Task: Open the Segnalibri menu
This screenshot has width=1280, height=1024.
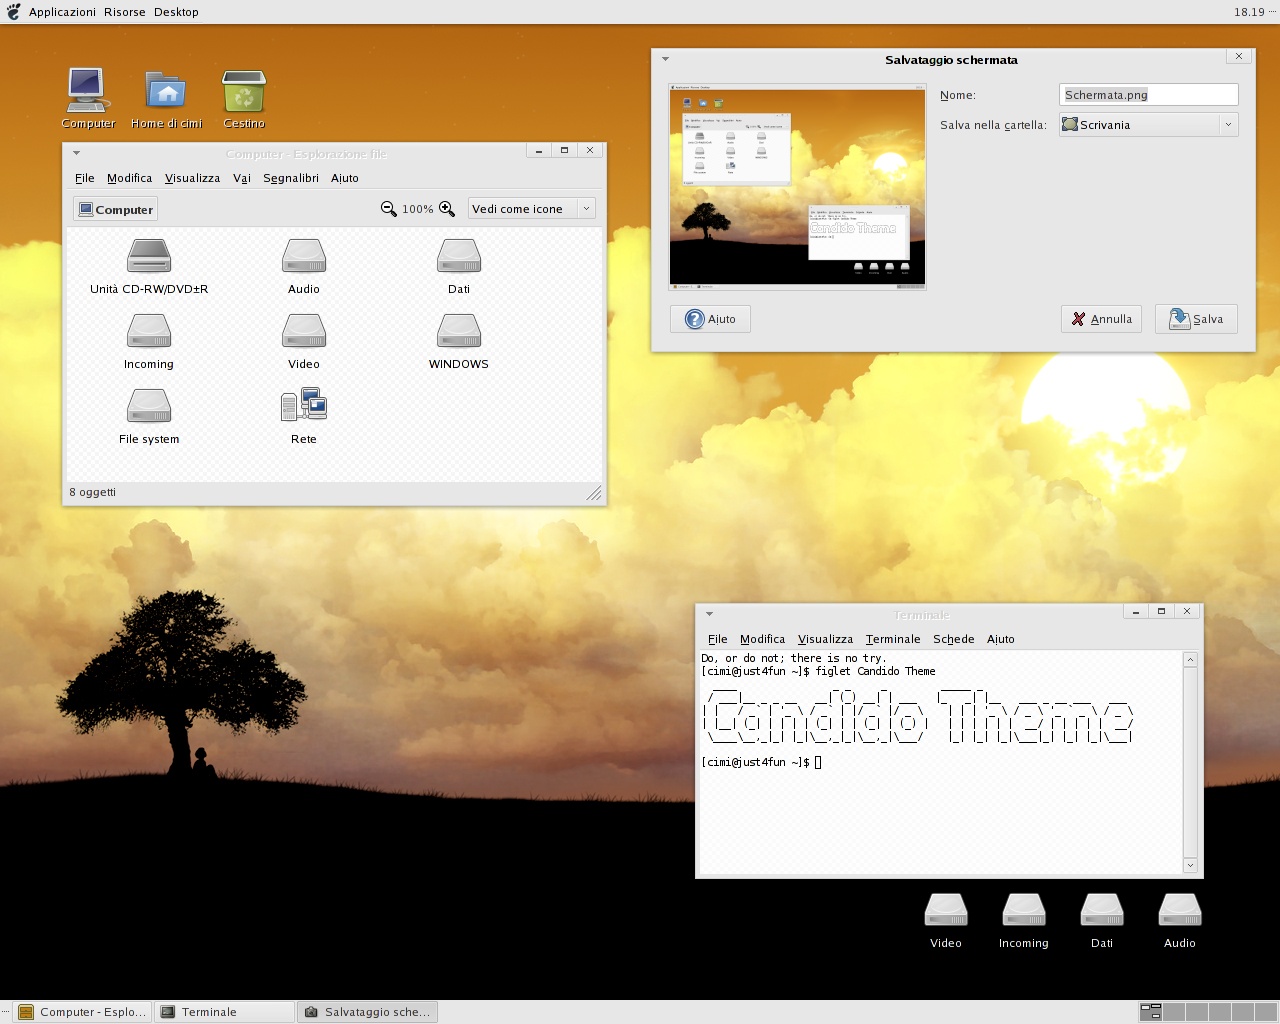Action: [x=291, y=178]
